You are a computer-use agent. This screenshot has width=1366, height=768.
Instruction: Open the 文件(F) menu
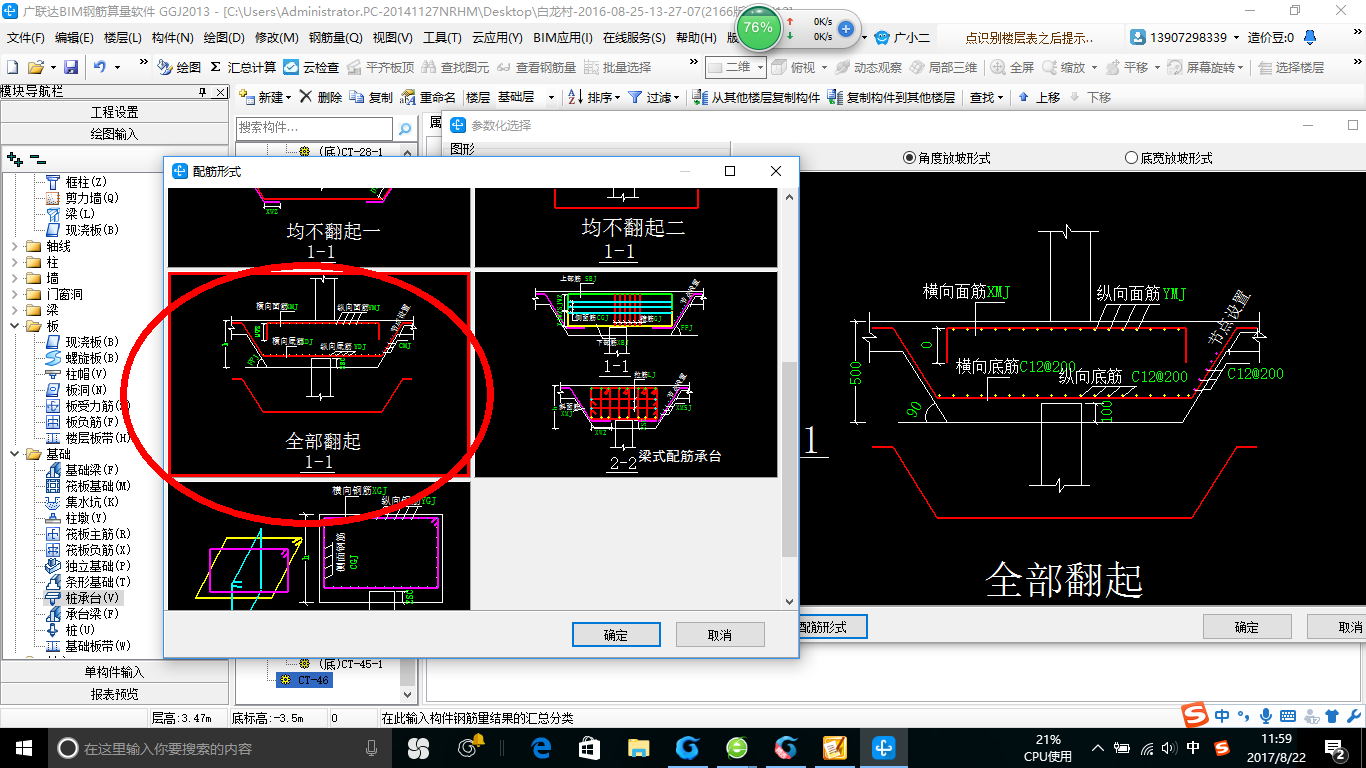26,37
